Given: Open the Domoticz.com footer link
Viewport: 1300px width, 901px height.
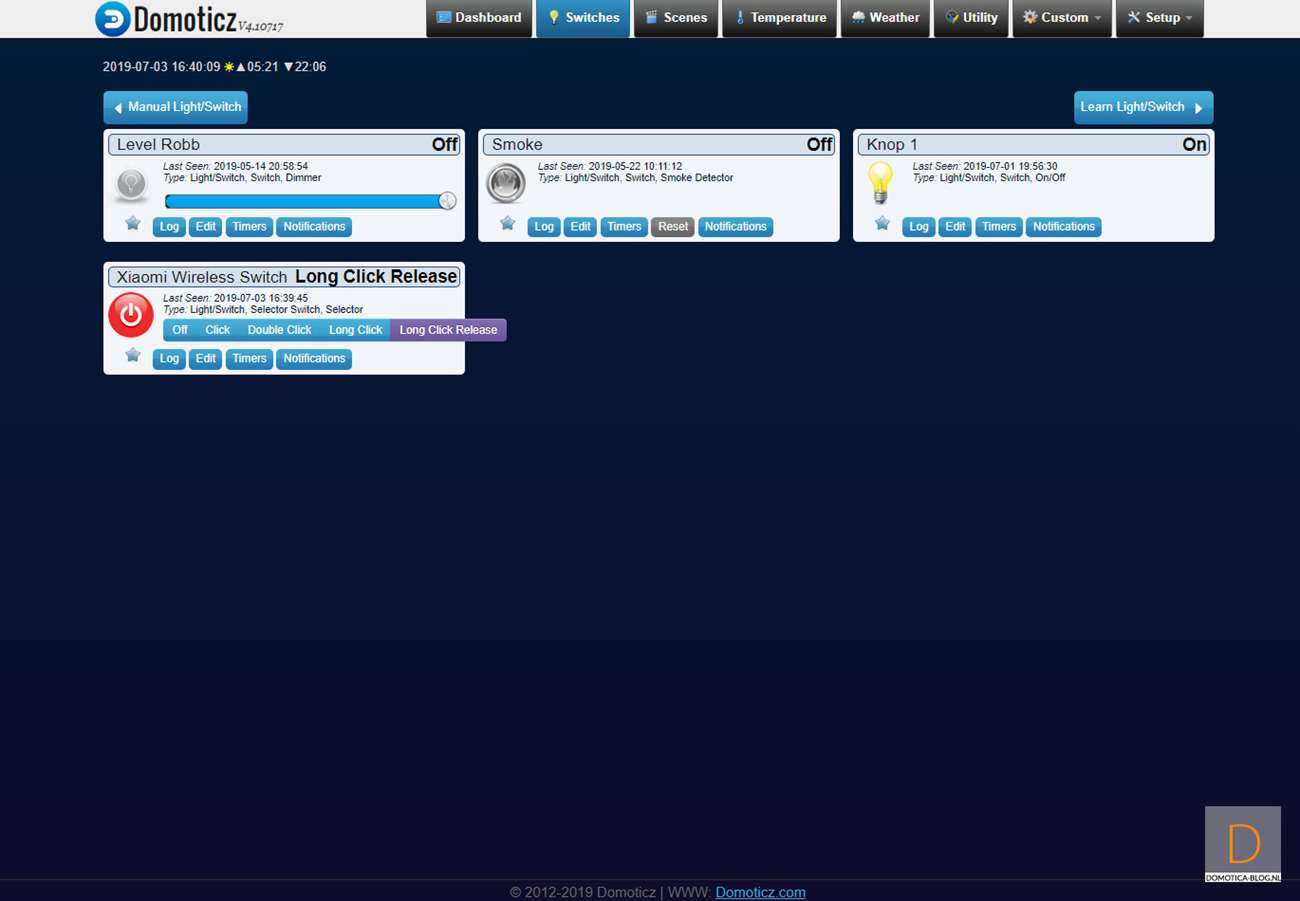Looking at the screenshot, I should [760, 892].
